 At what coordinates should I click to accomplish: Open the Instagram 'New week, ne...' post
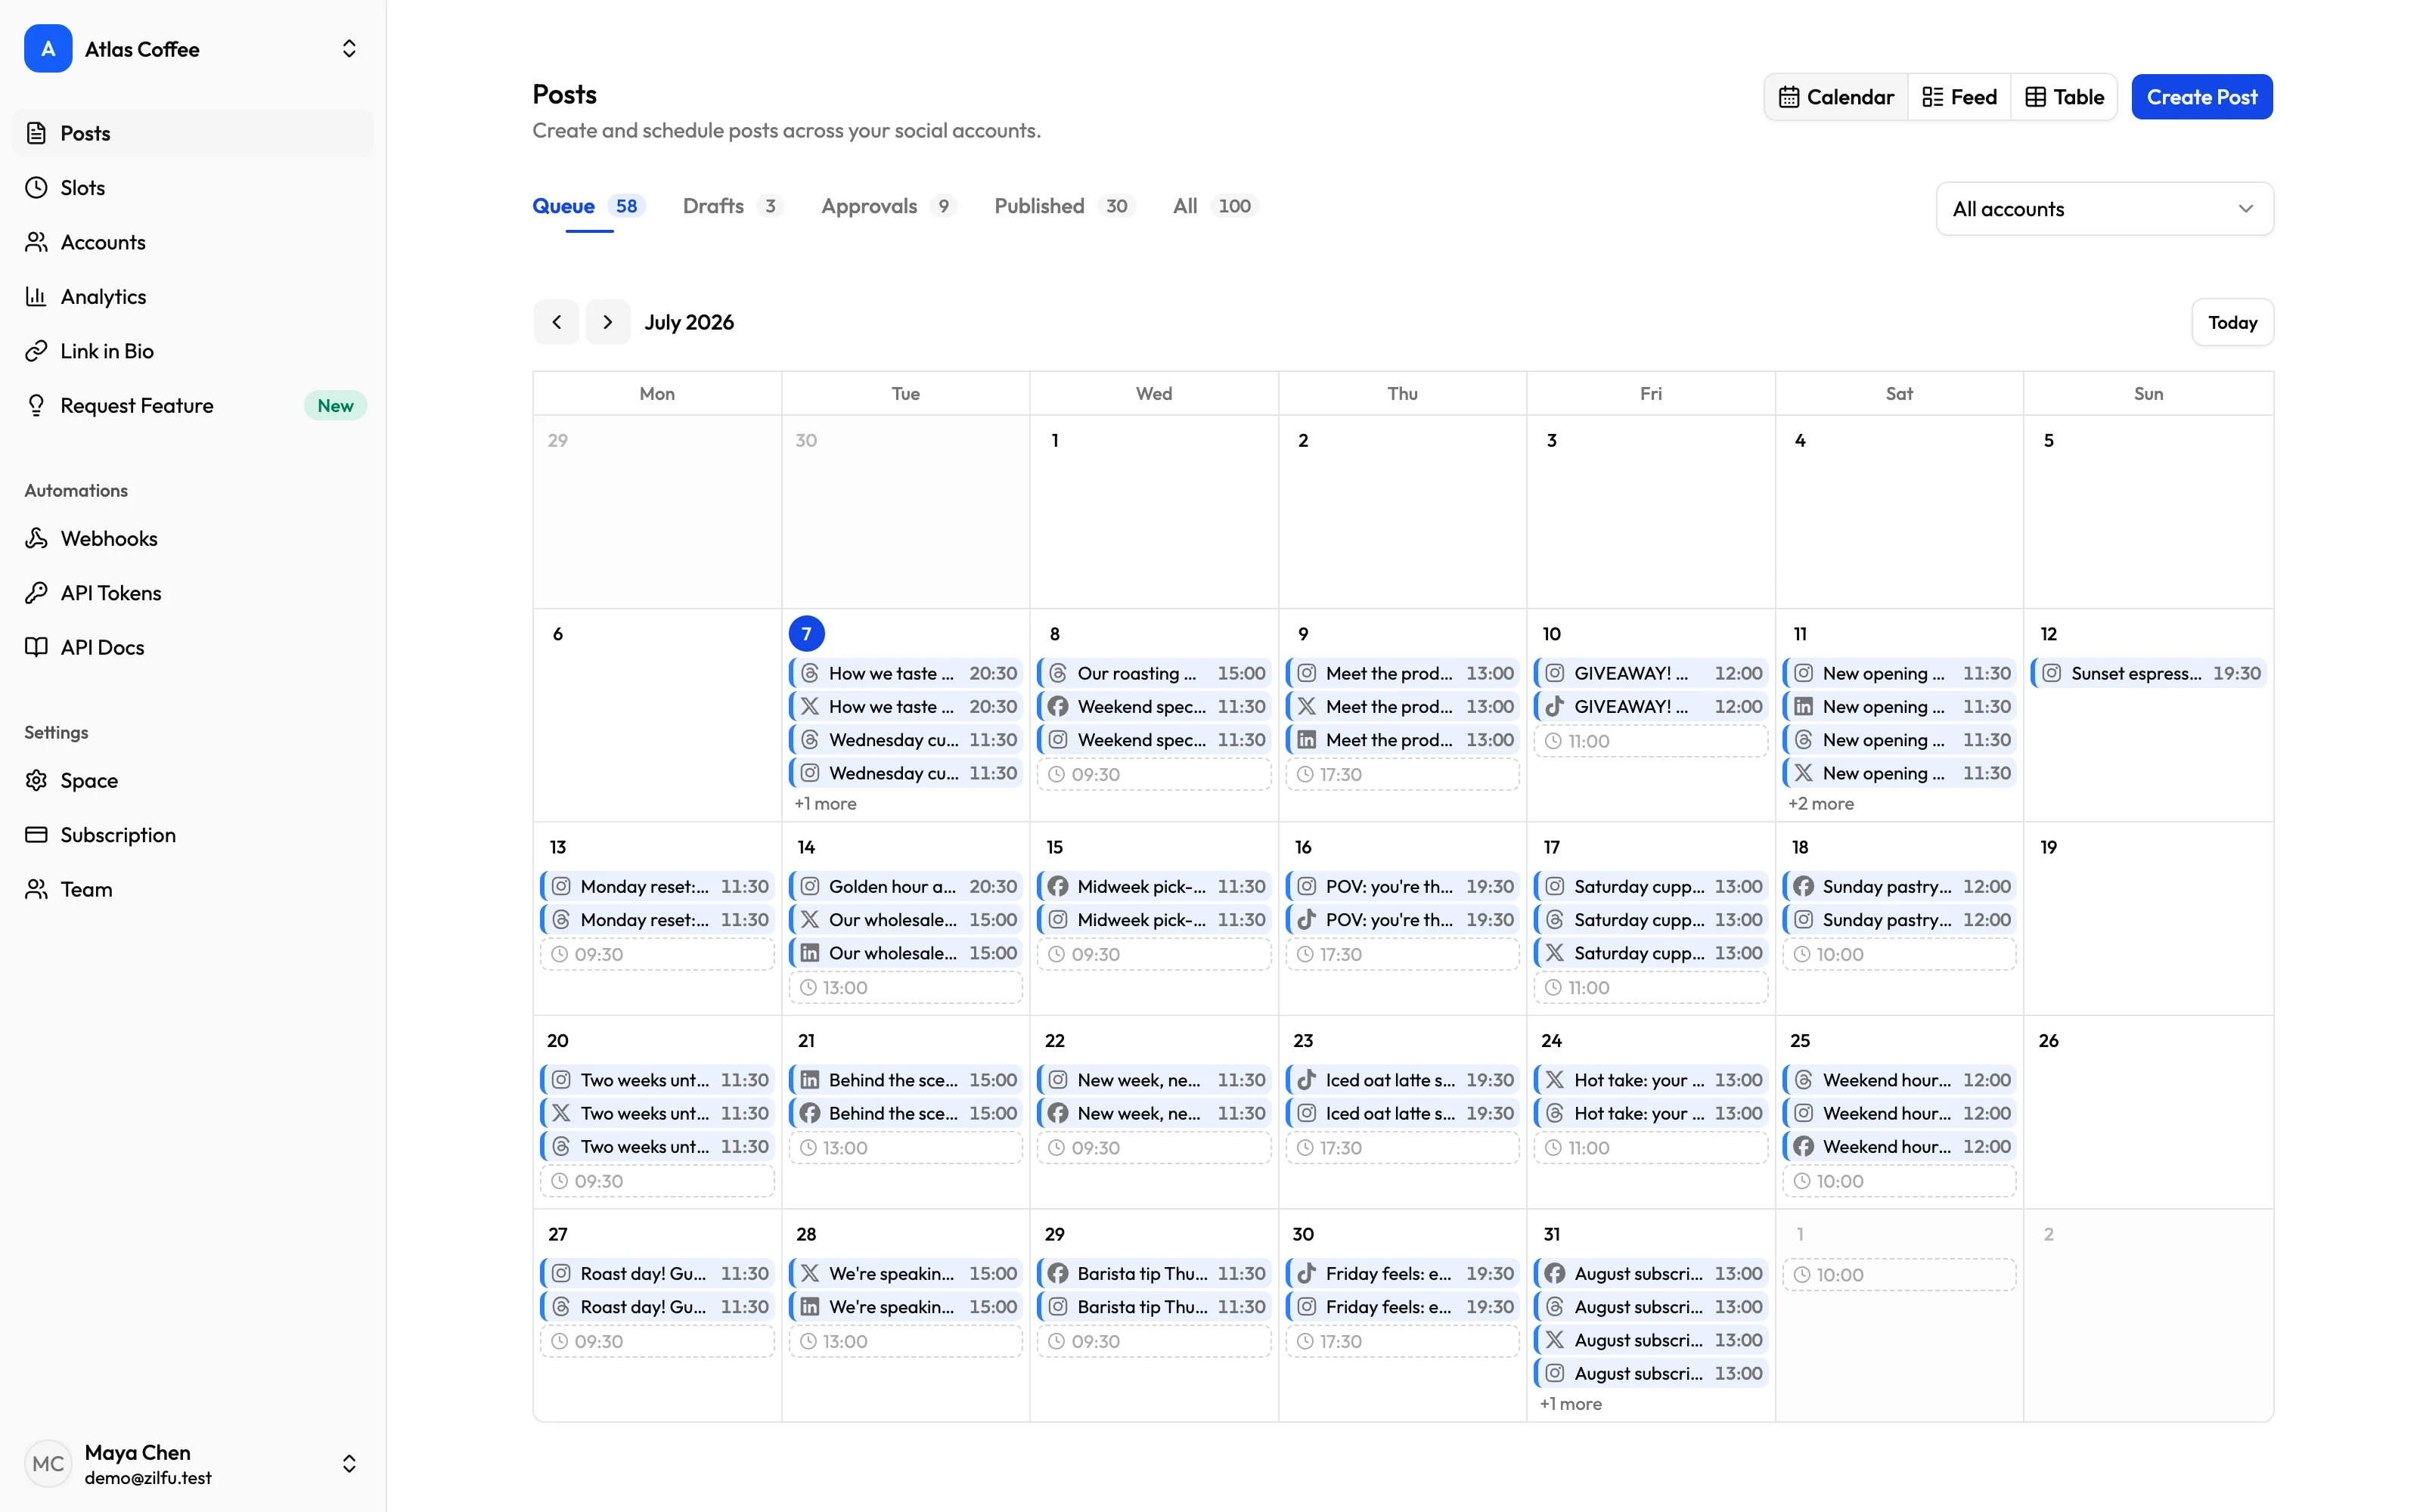(x=1154, y=1080)
